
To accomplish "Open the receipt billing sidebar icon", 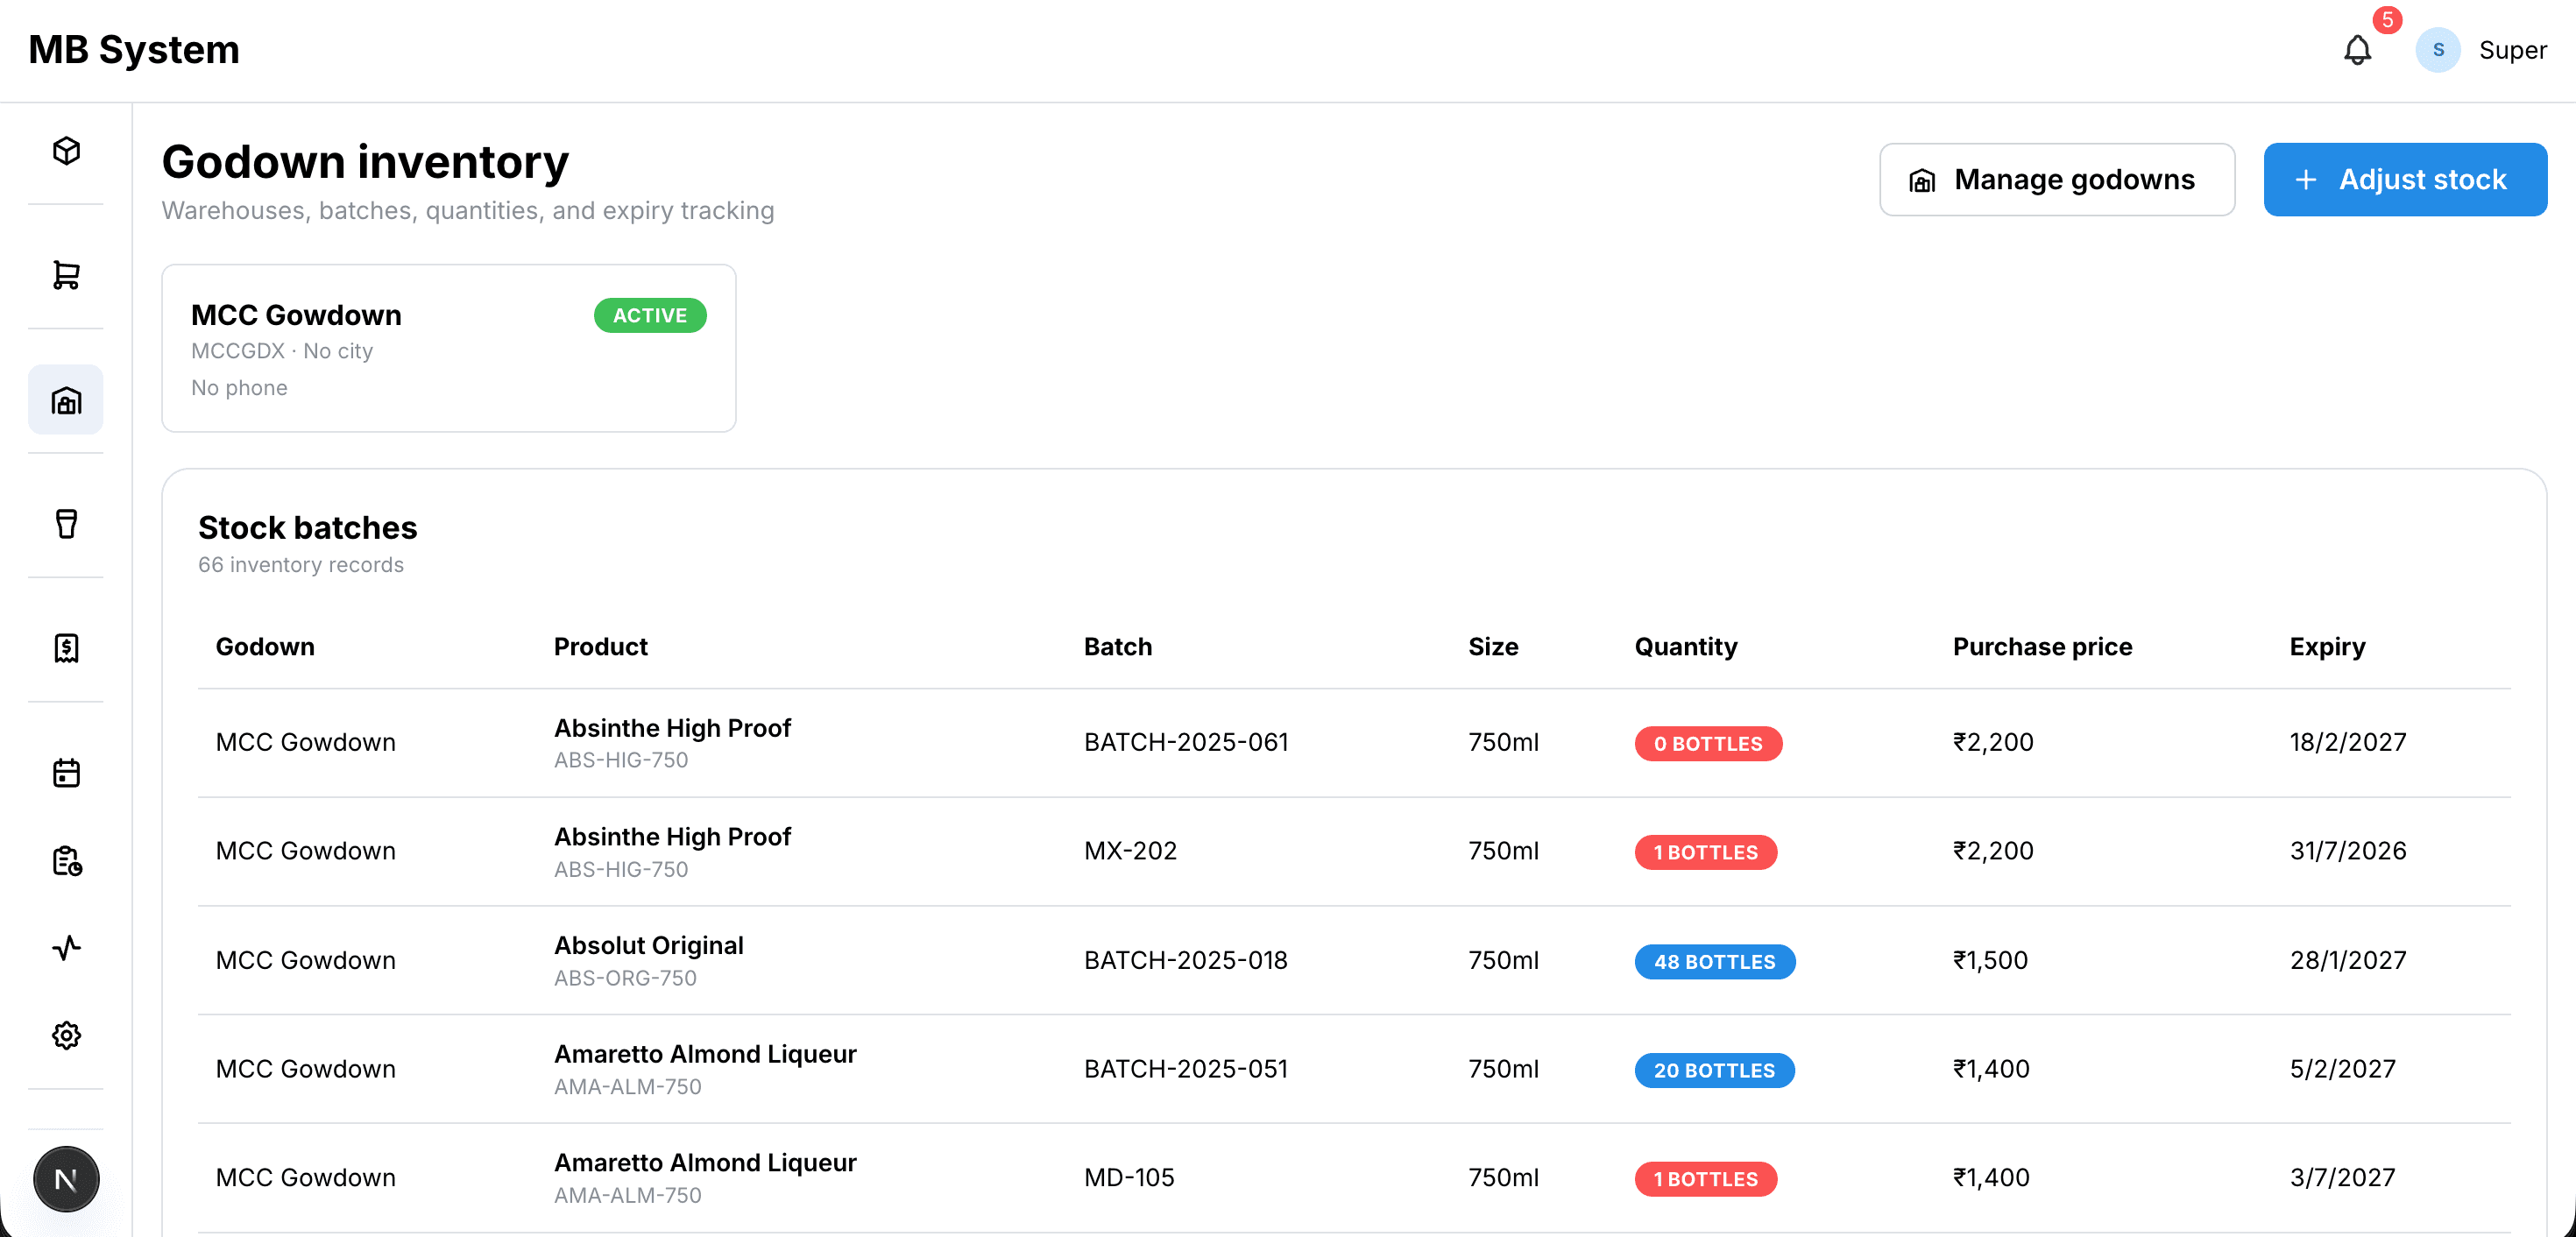I will pyautogui.click(x=66, y=648).
